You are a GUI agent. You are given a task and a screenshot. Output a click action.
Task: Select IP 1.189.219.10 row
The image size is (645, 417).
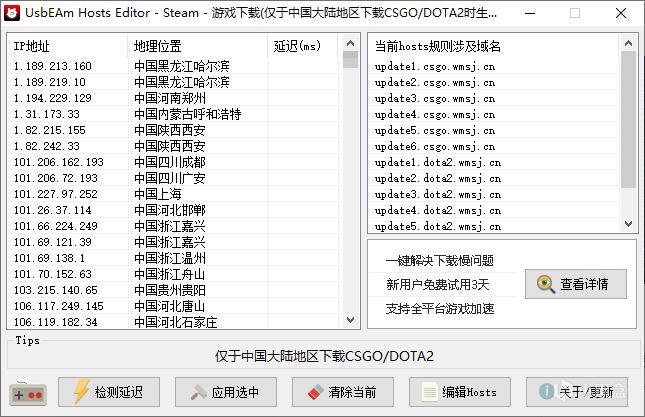click(175, 82)
